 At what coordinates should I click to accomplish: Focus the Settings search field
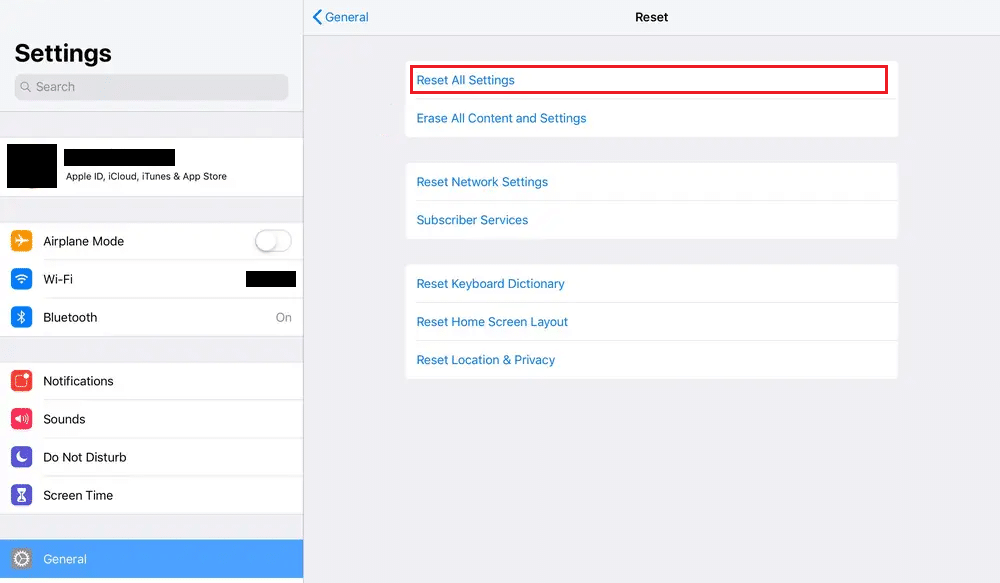point(151,87)
